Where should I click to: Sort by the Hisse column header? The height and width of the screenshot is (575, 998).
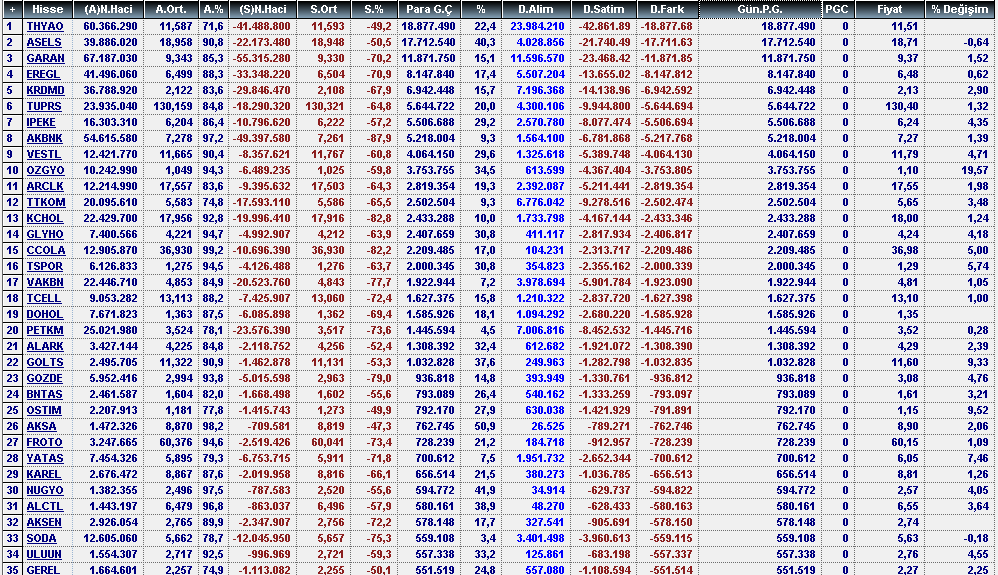point(47,9)
